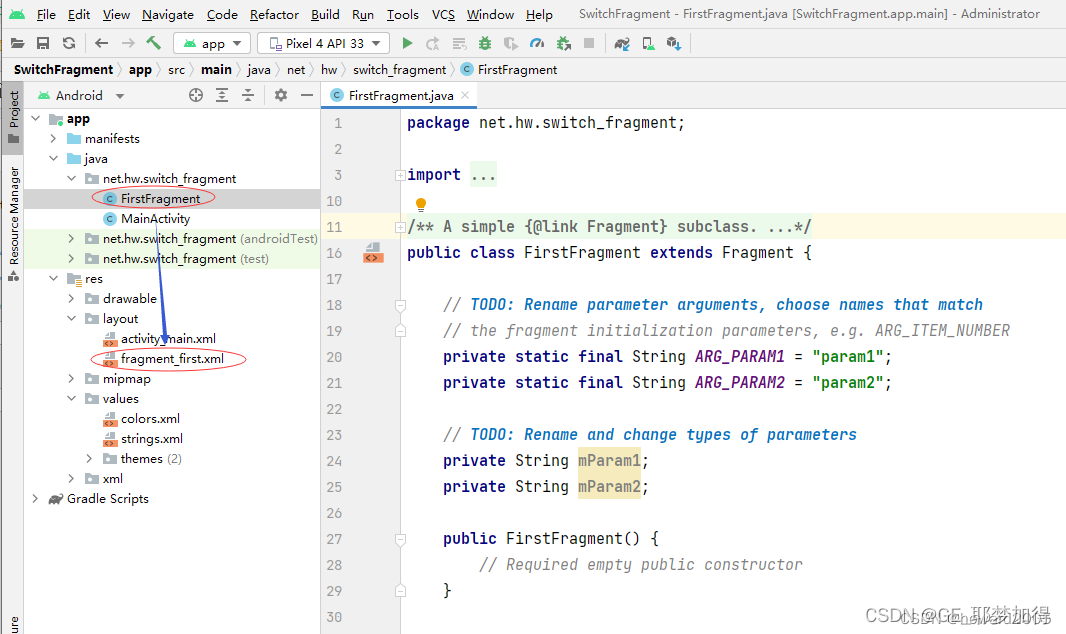Select strings.xml in values folder
1066x634 pixels.
pyautogui.click(x=152, y=439)
